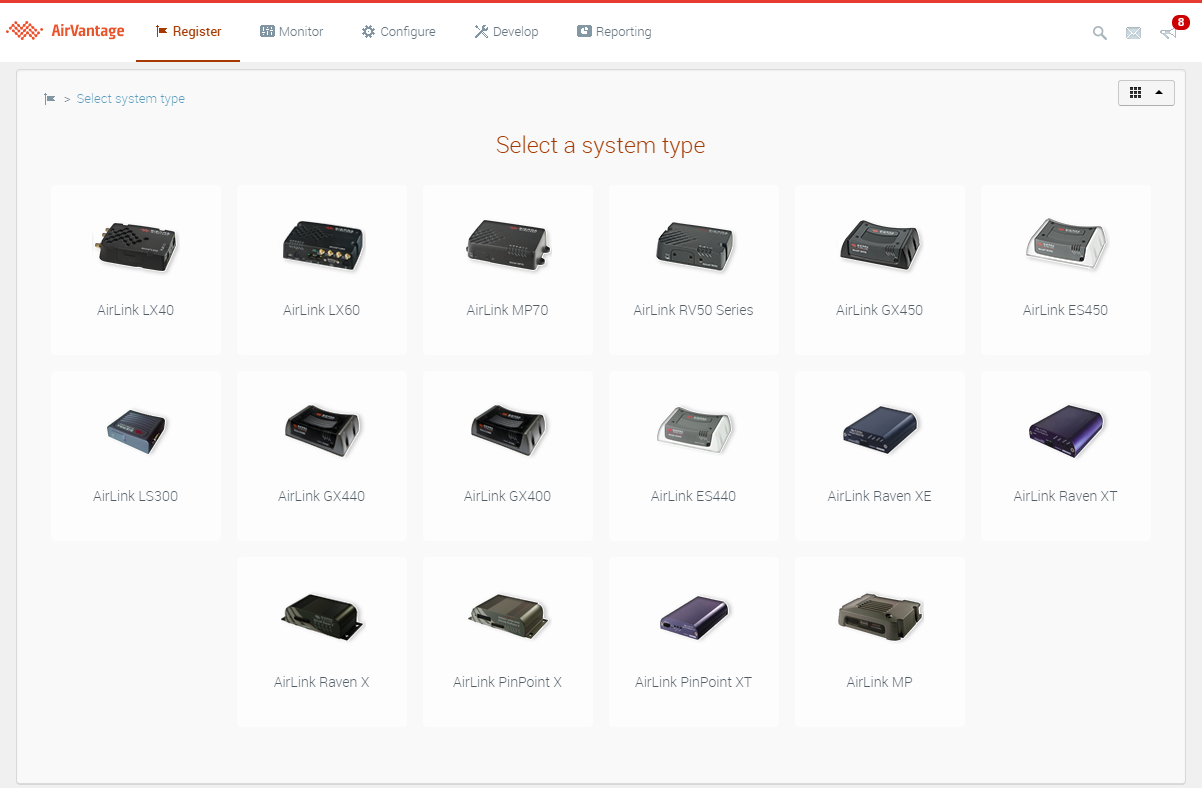Select the AirLink LS300 device image
This screenshot has height=788, width=1202.
136,432
